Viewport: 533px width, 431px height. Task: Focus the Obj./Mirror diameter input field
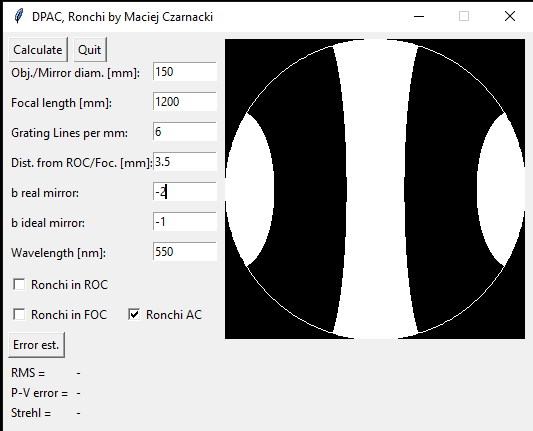(185, 72)
